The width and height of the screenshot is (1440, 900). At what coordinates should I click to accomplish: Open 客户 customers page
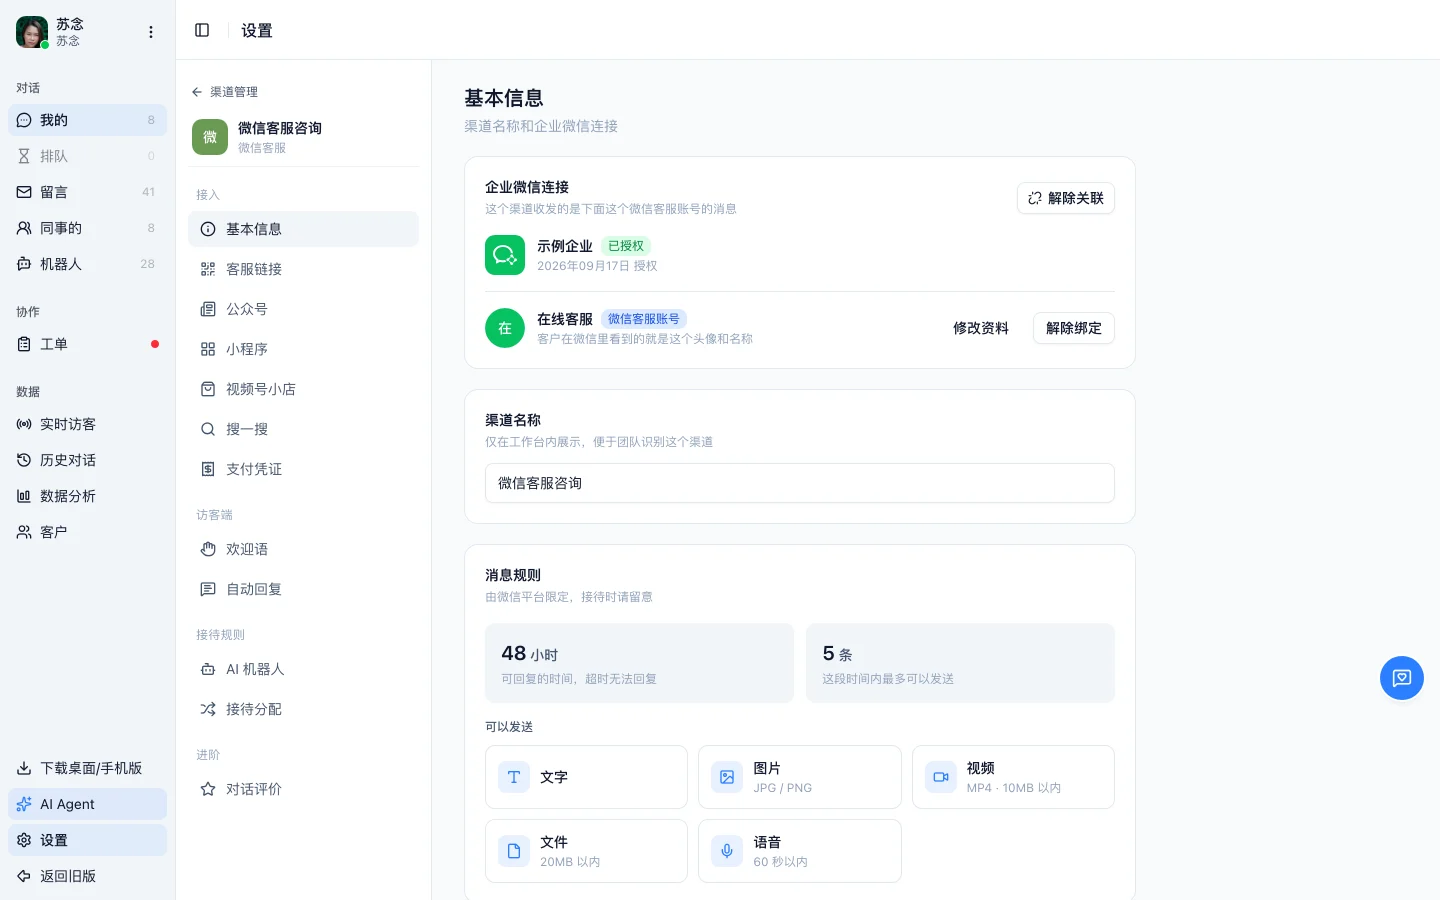pos(87,532)
